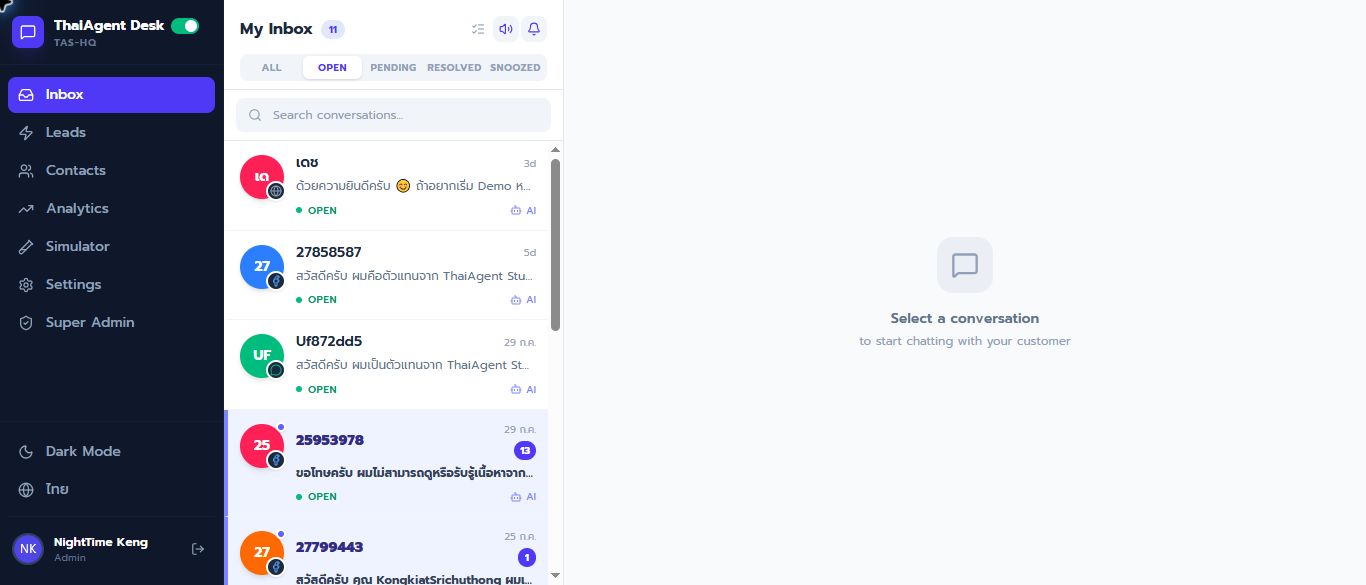
Task: Click the pink 25 avatar
Action: [x=262, y=445]
